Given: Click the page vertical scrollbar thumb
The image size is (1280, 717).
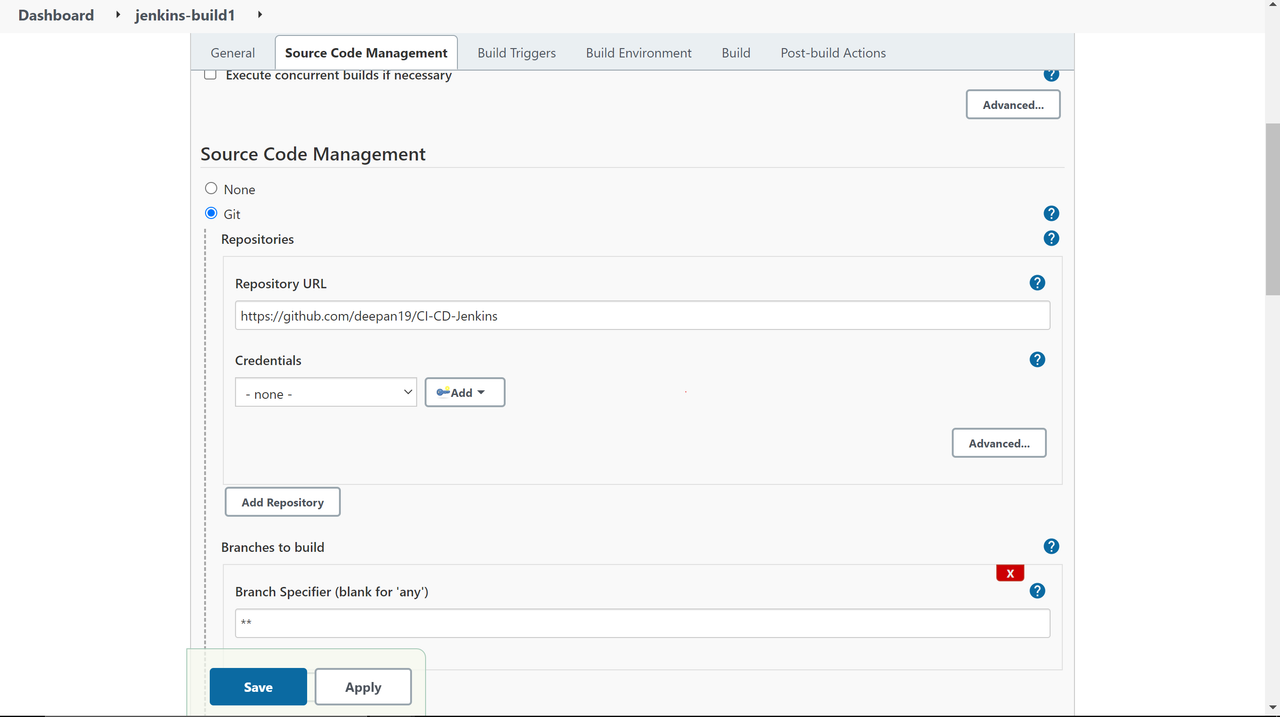Looking at the screenshot, I should click(1272, 208).
